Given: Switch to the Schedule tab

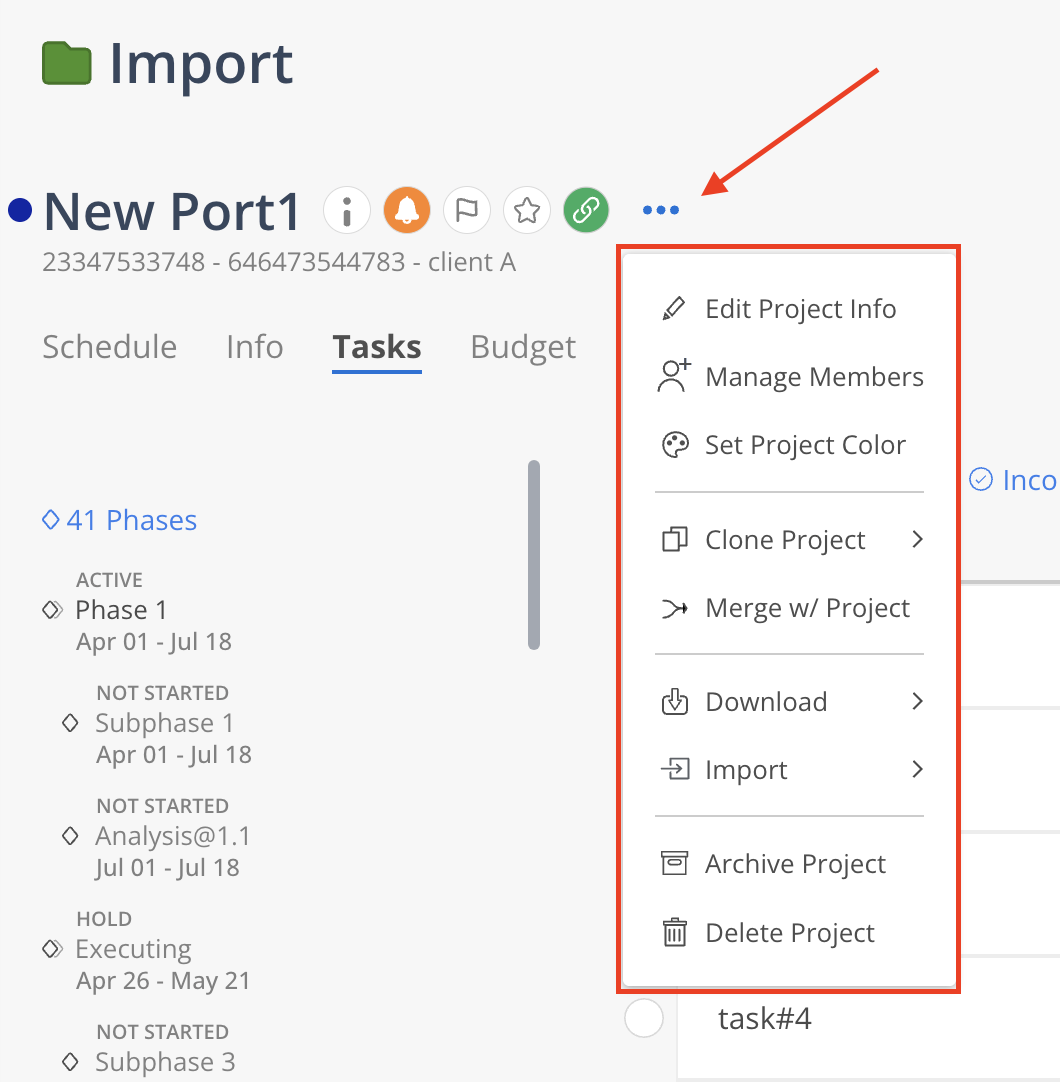Looking at the screenshot, I should [110, 347].
